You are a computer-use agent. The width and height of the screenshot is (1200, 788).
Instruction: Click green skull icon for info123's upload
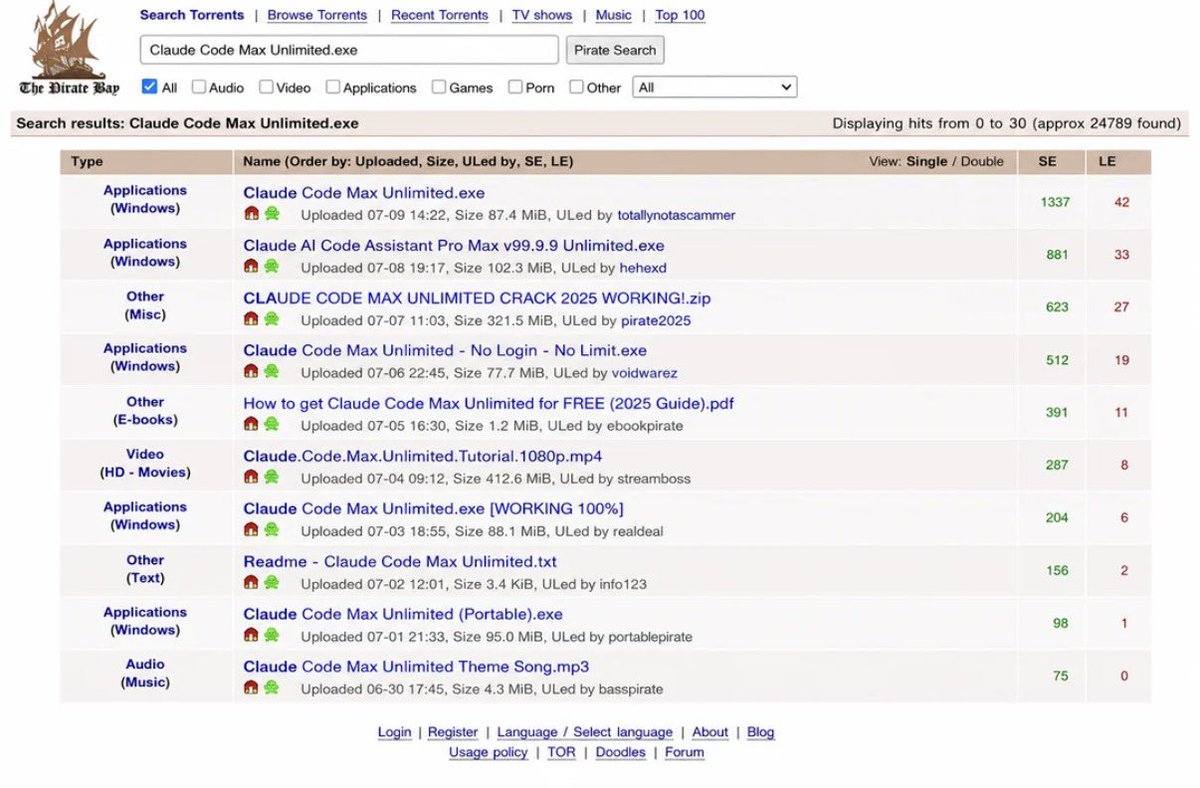tap(271, 583)
